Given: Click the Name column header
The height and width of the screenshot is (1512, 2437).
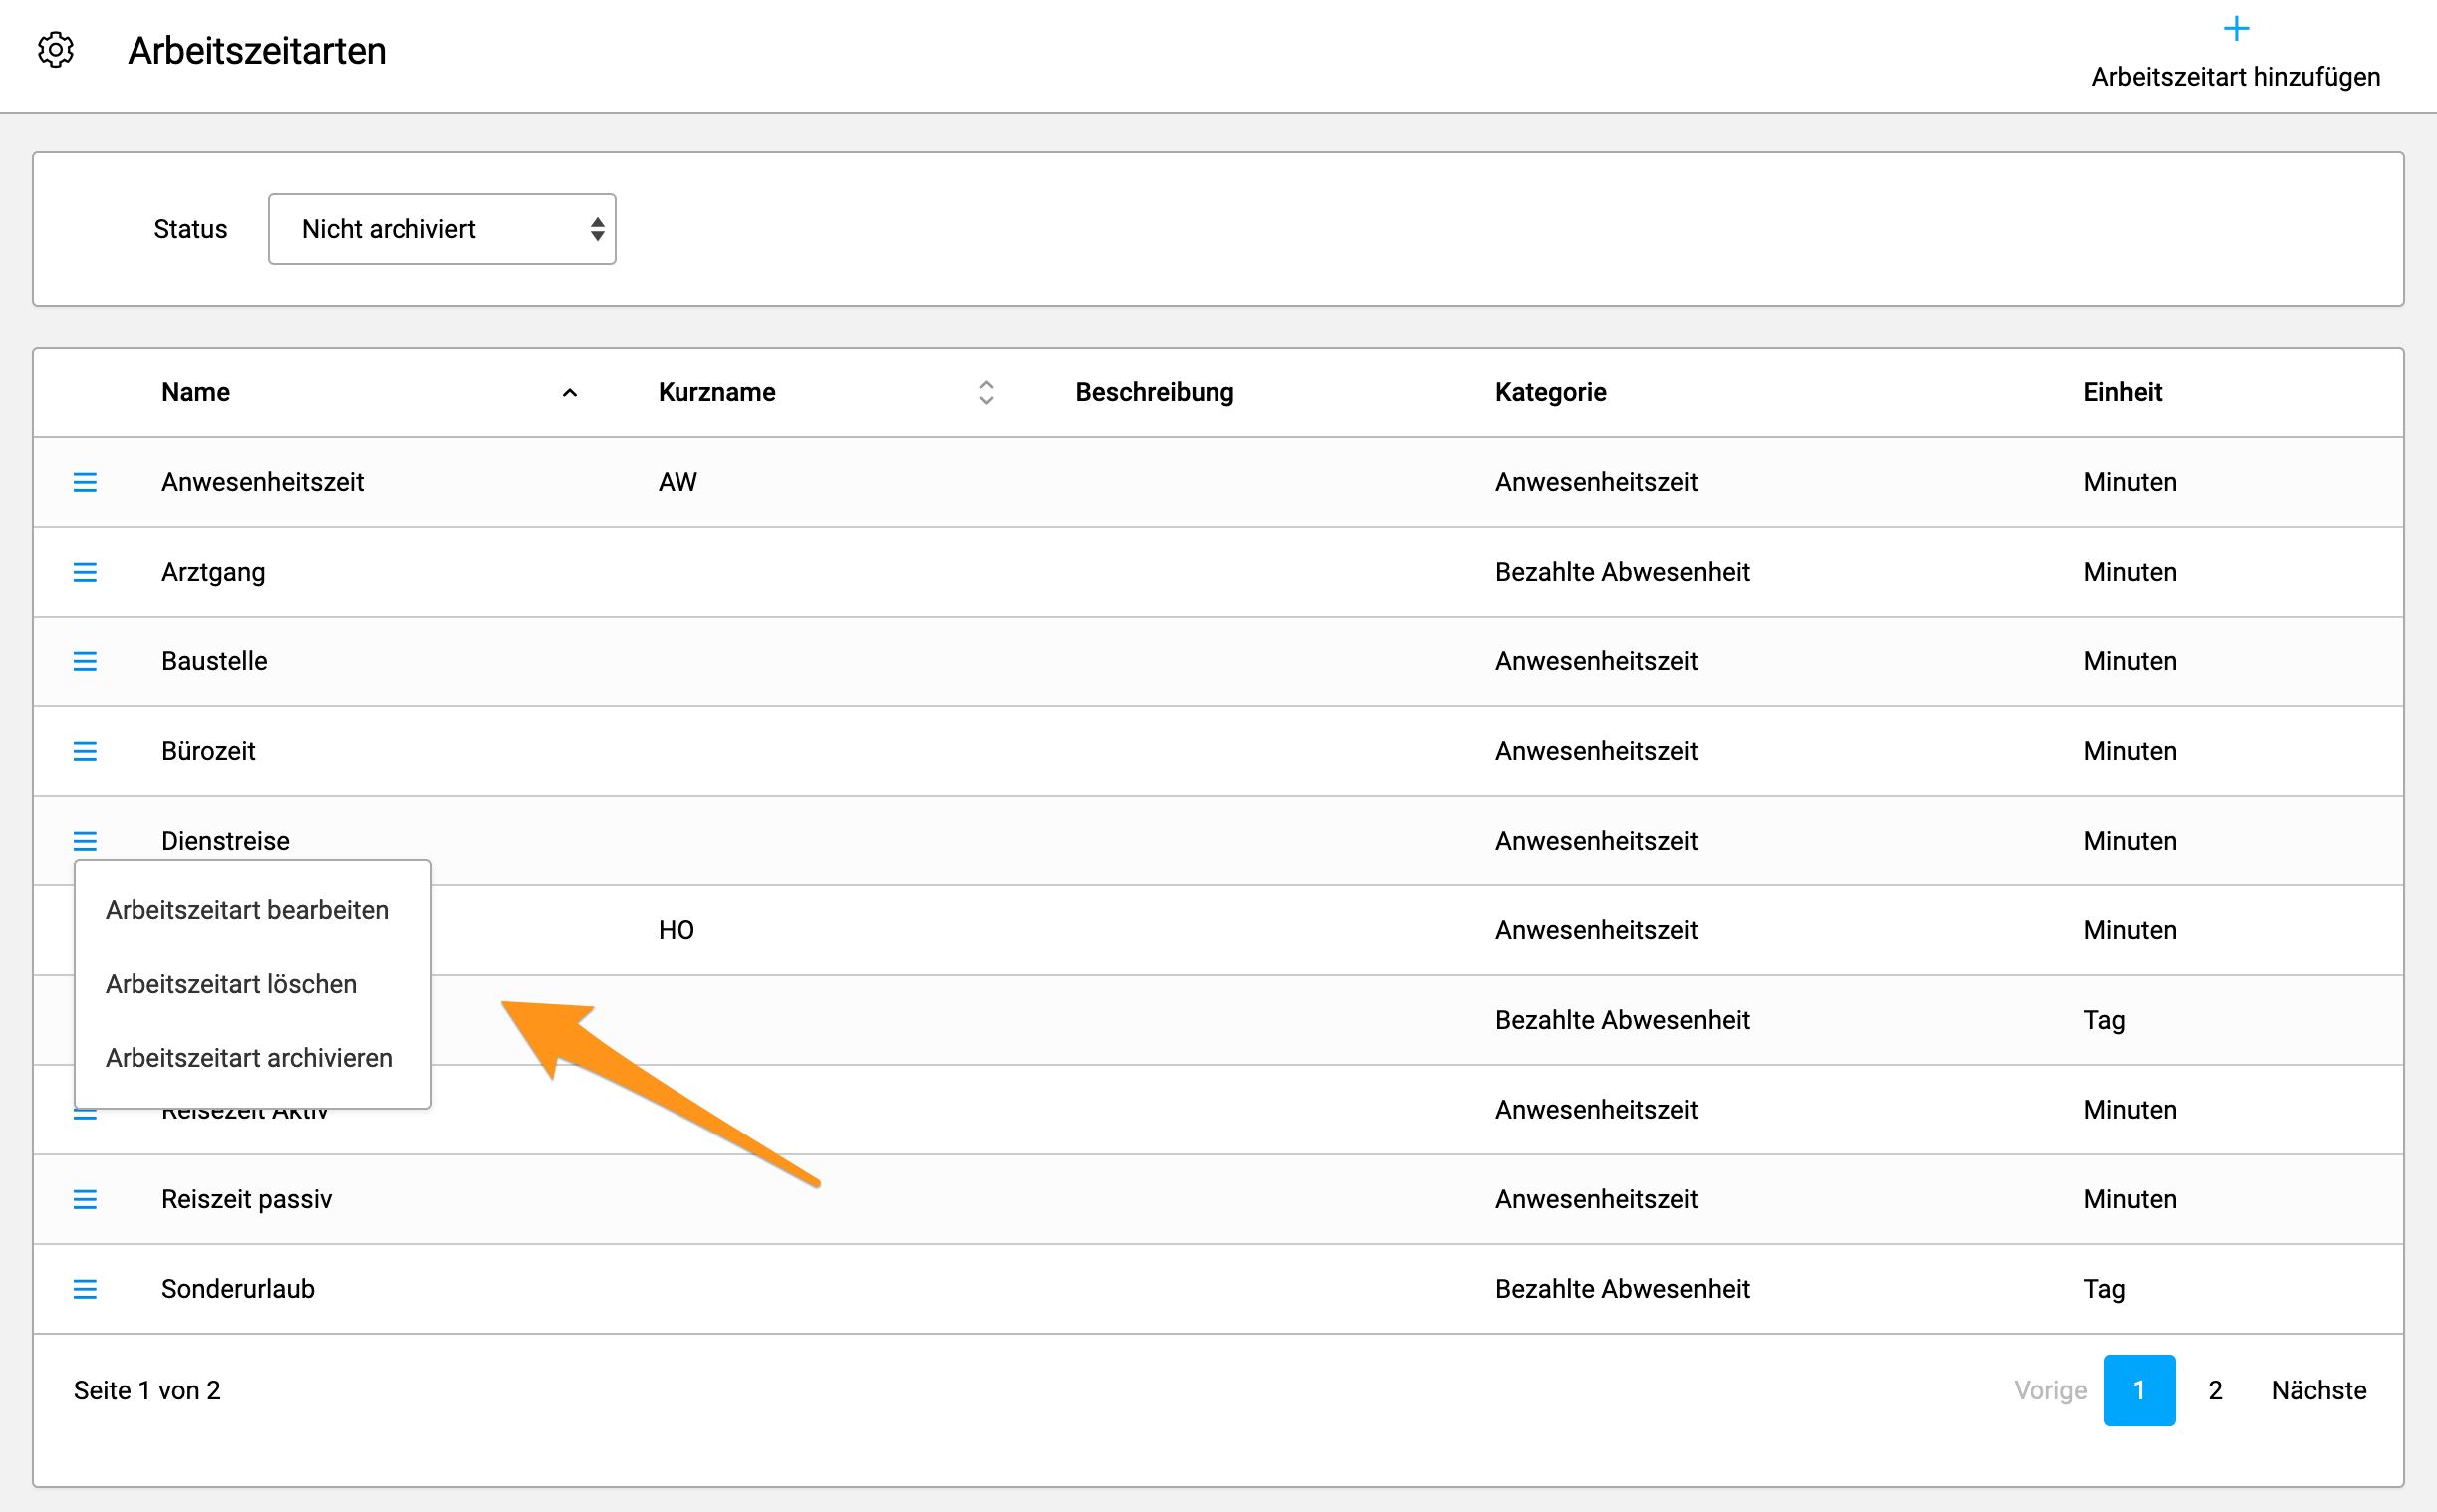Looking at the screenshot, I should (195, 393).
